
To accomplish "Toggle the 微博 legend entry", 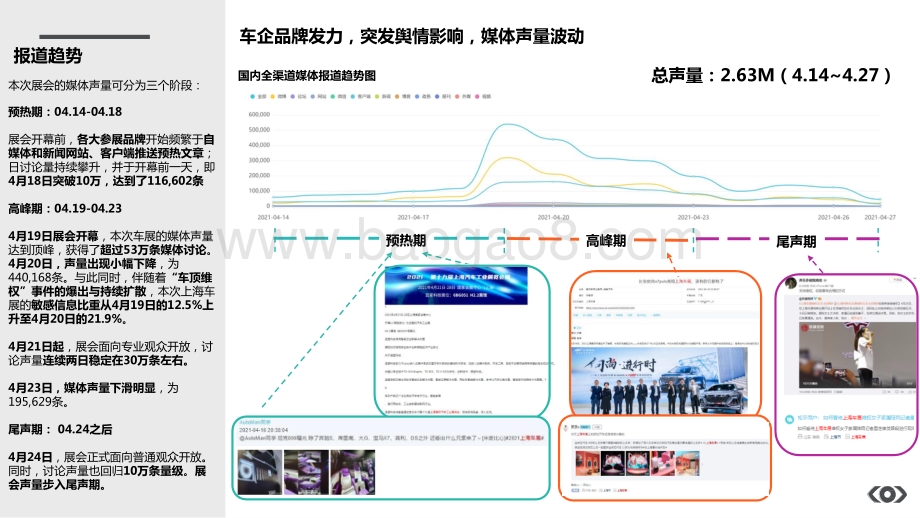I will 278,96.
